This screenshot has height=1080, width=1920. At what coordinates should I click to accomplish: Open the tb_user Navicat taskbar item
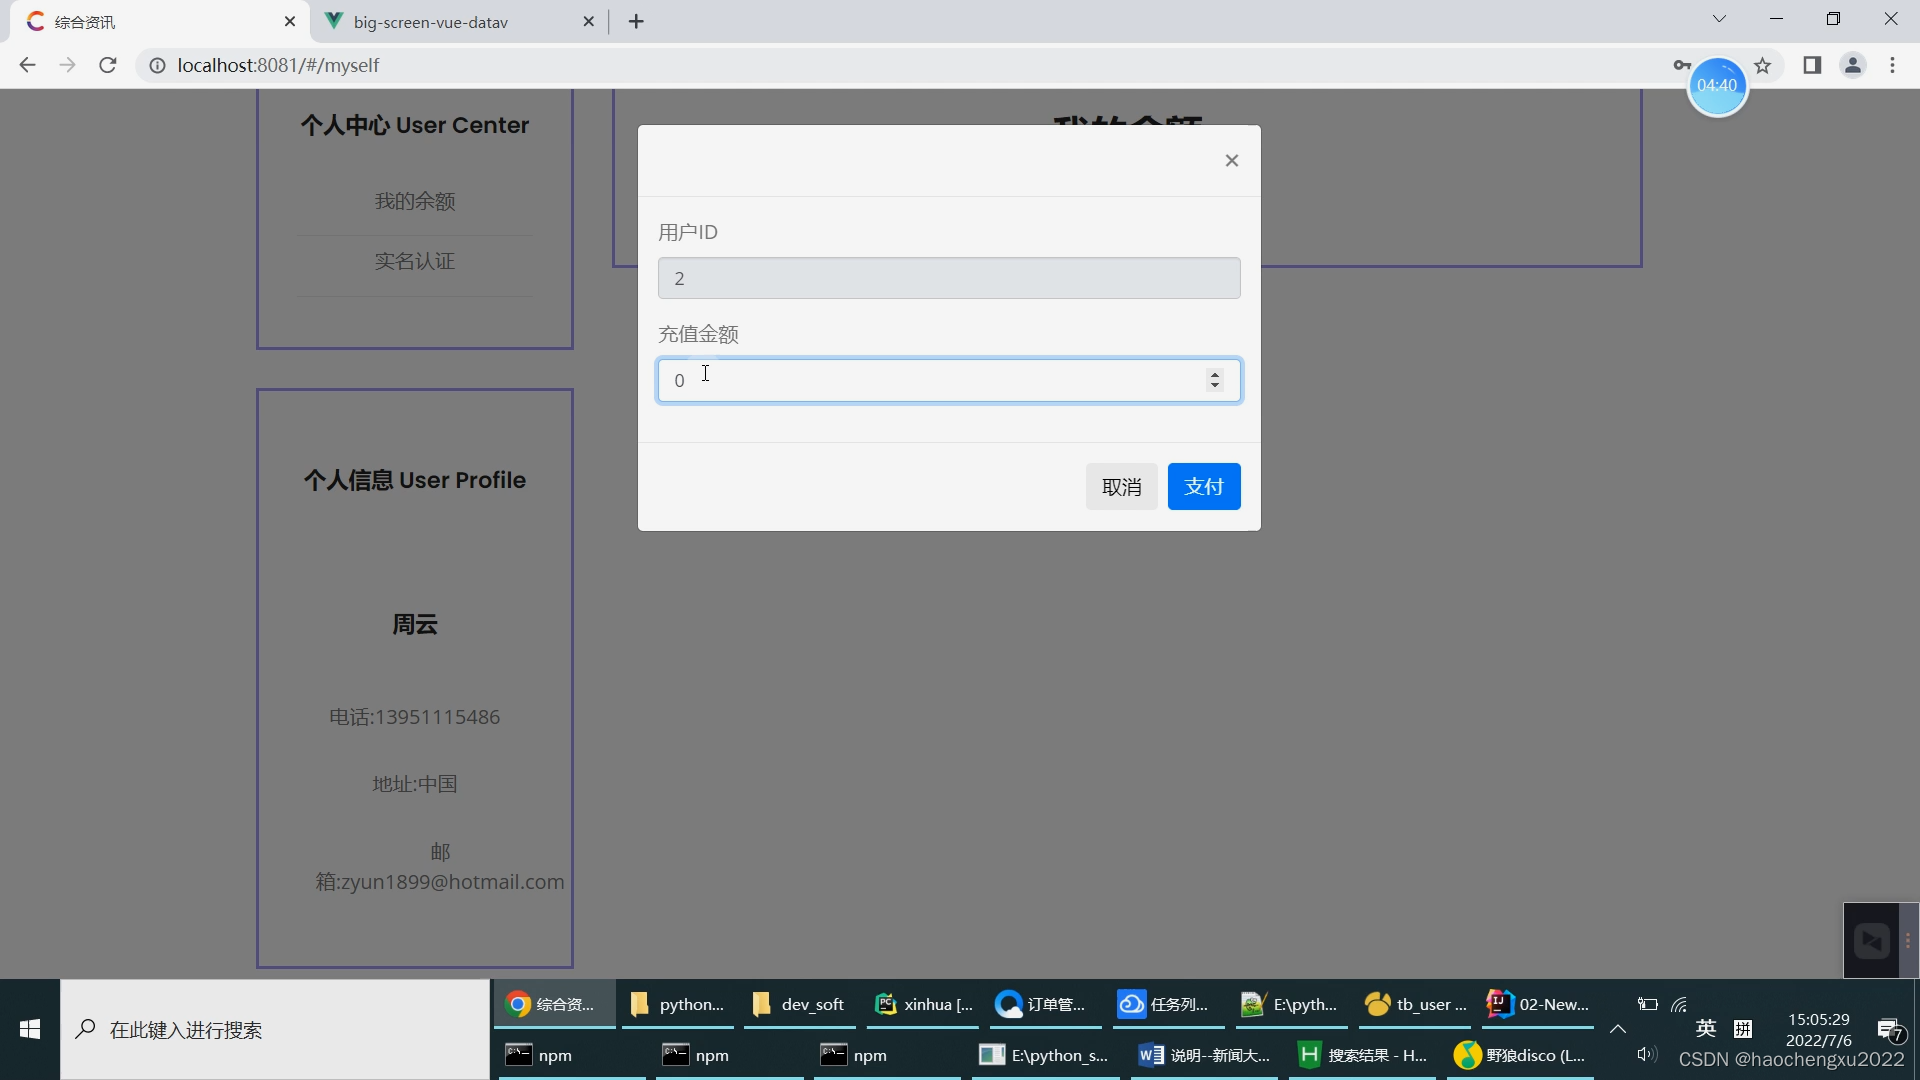pyautogui.click(x=1414, y=1004)
